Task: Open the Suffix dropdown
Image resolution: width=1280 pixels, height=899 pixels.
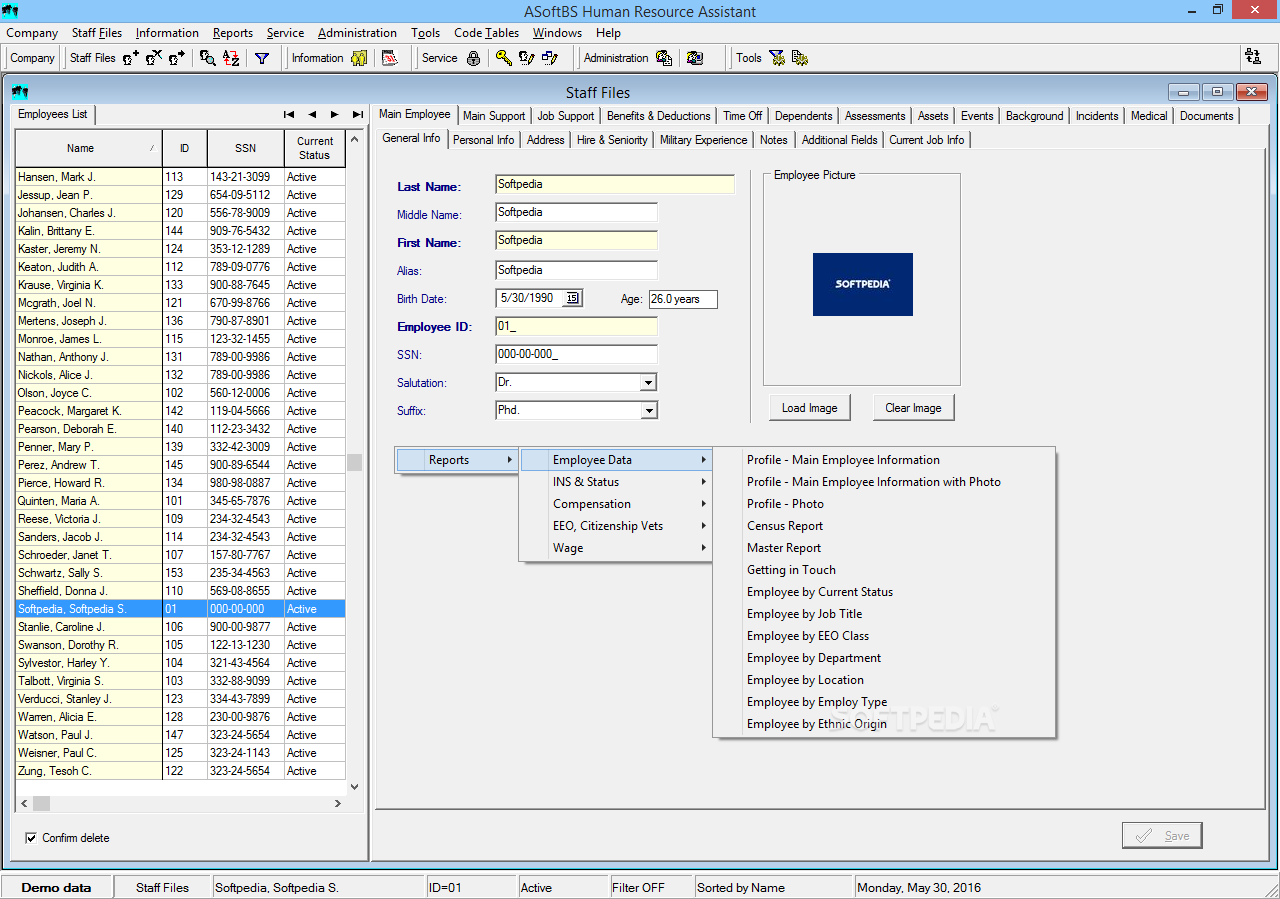Action: [x=649, y=411]
